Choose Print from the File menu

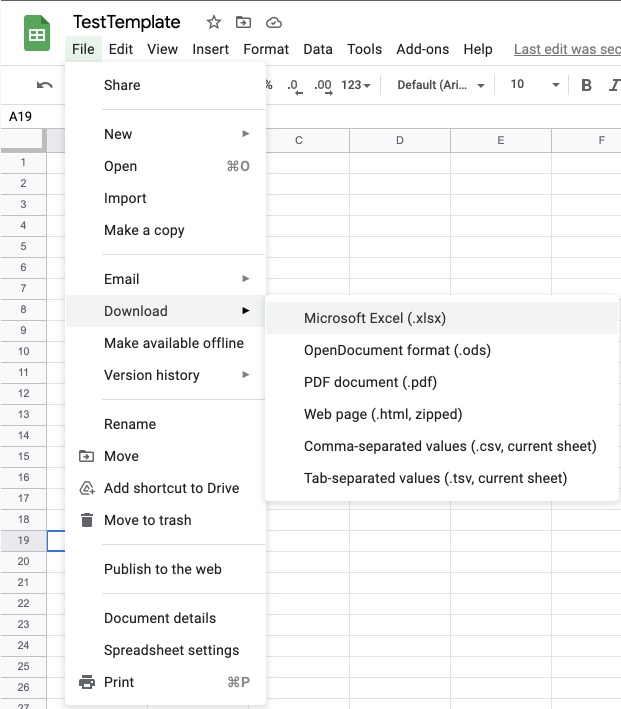(166, 682)
